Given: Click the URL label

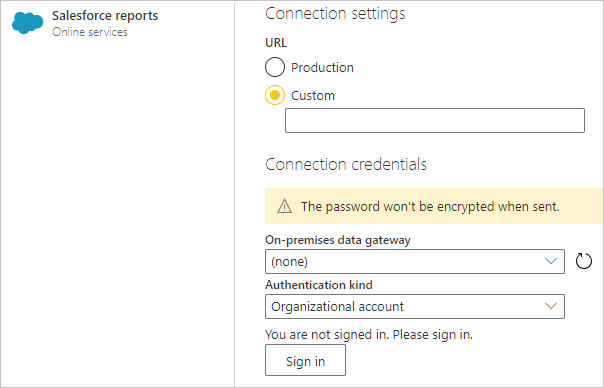Looking at the screenshot, I should click(x=276, y=43).
